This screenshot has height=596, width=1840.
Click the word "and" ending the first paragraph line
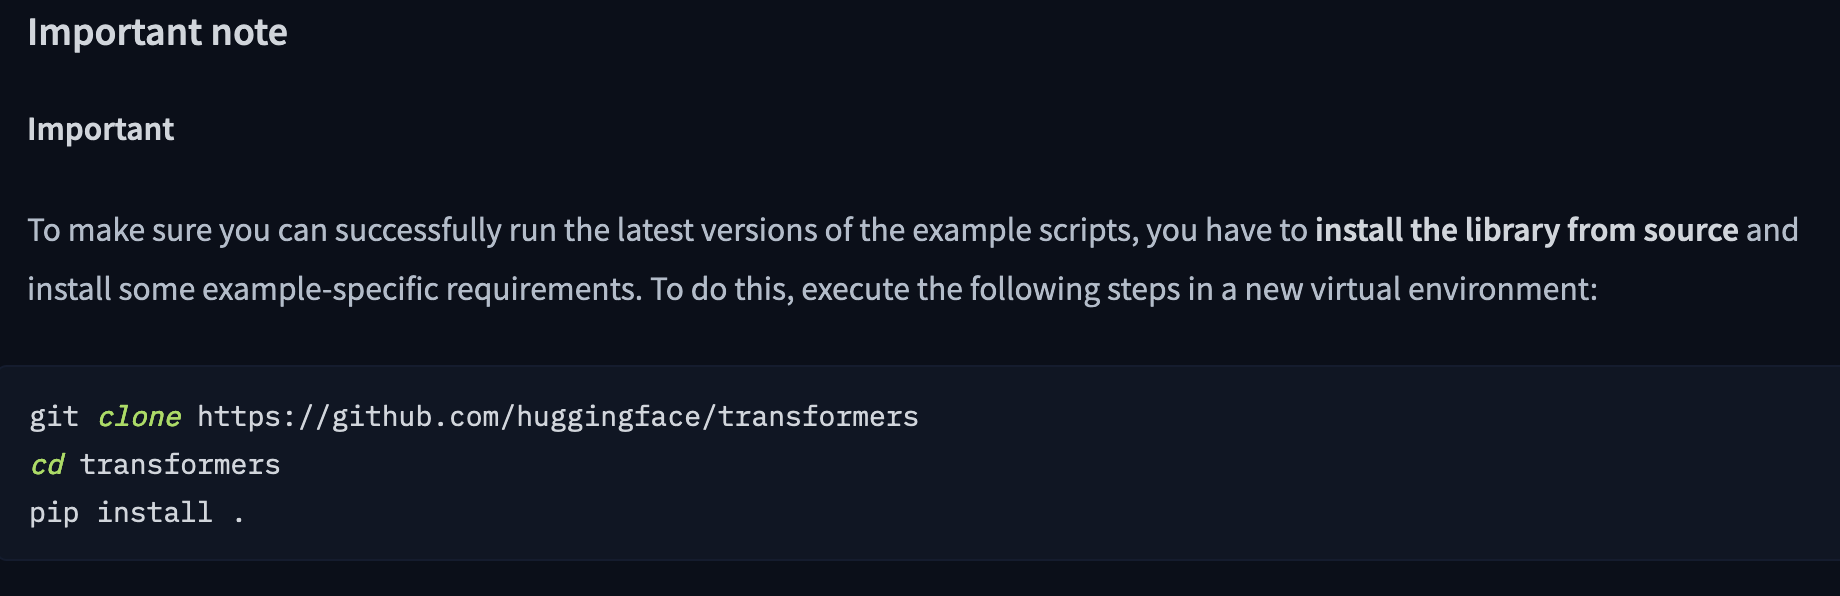[1772, 230]
